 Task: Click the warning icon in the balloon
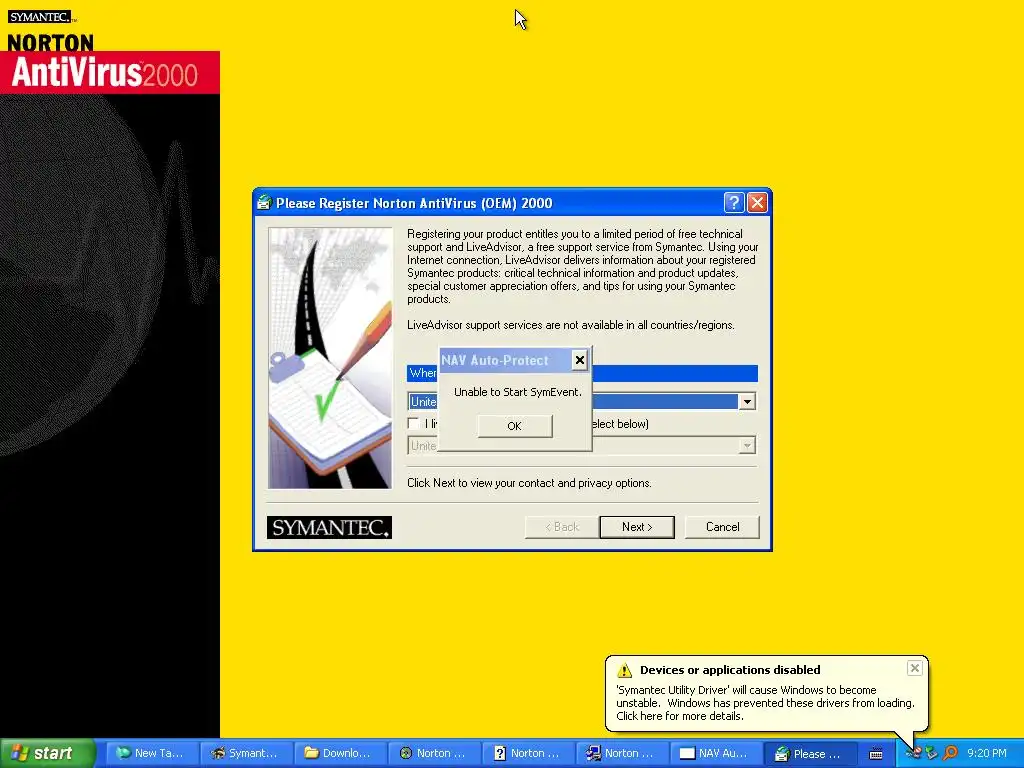pyautogui.click(x=624, y=670)
